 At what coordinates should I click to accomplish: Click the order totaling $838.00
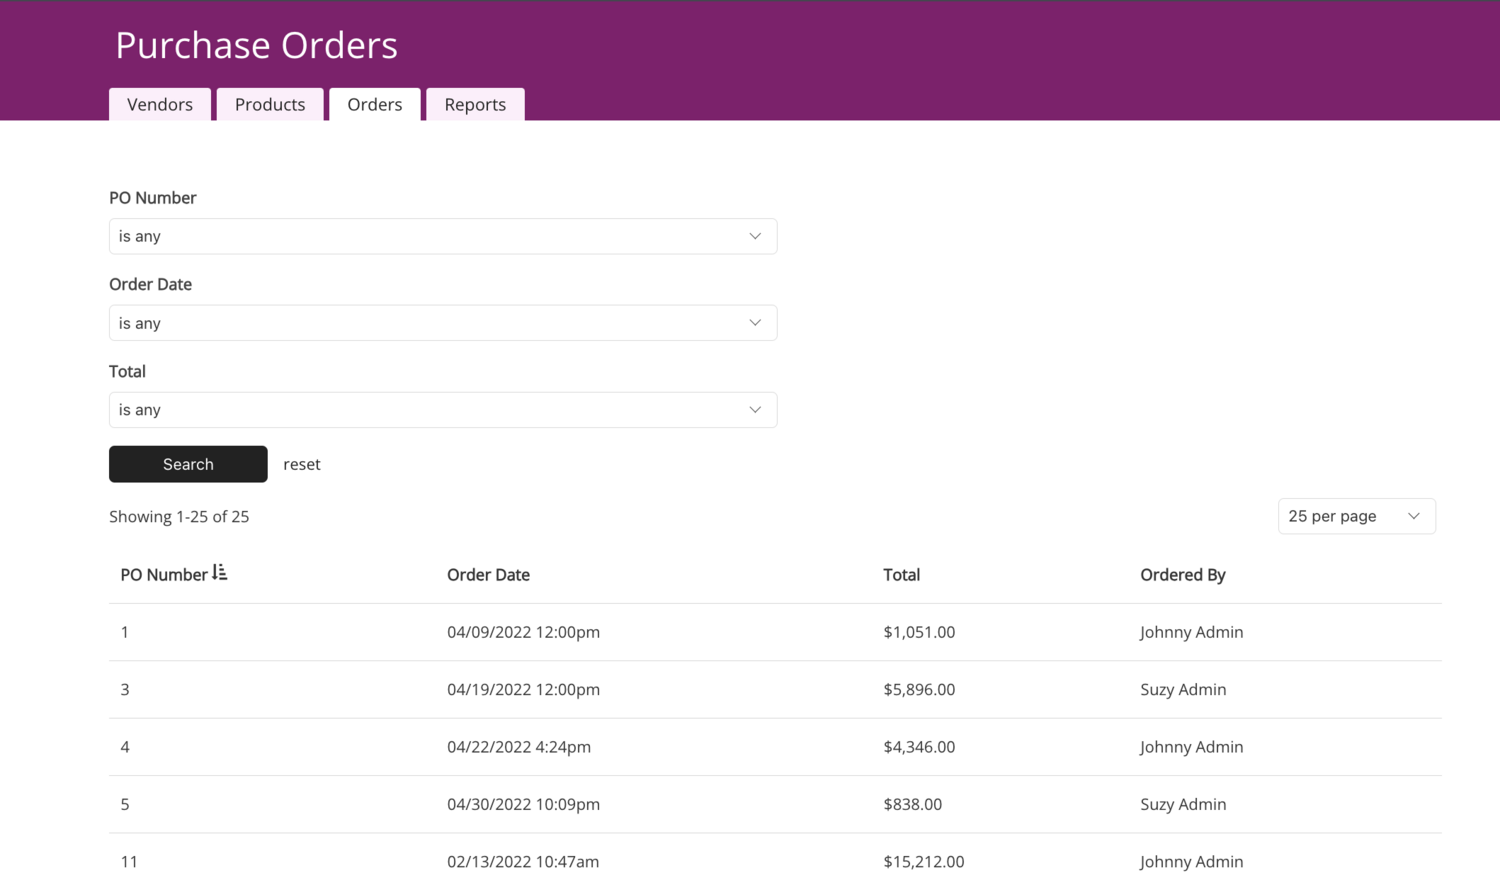pyautogui.click(x=912, y=804)
